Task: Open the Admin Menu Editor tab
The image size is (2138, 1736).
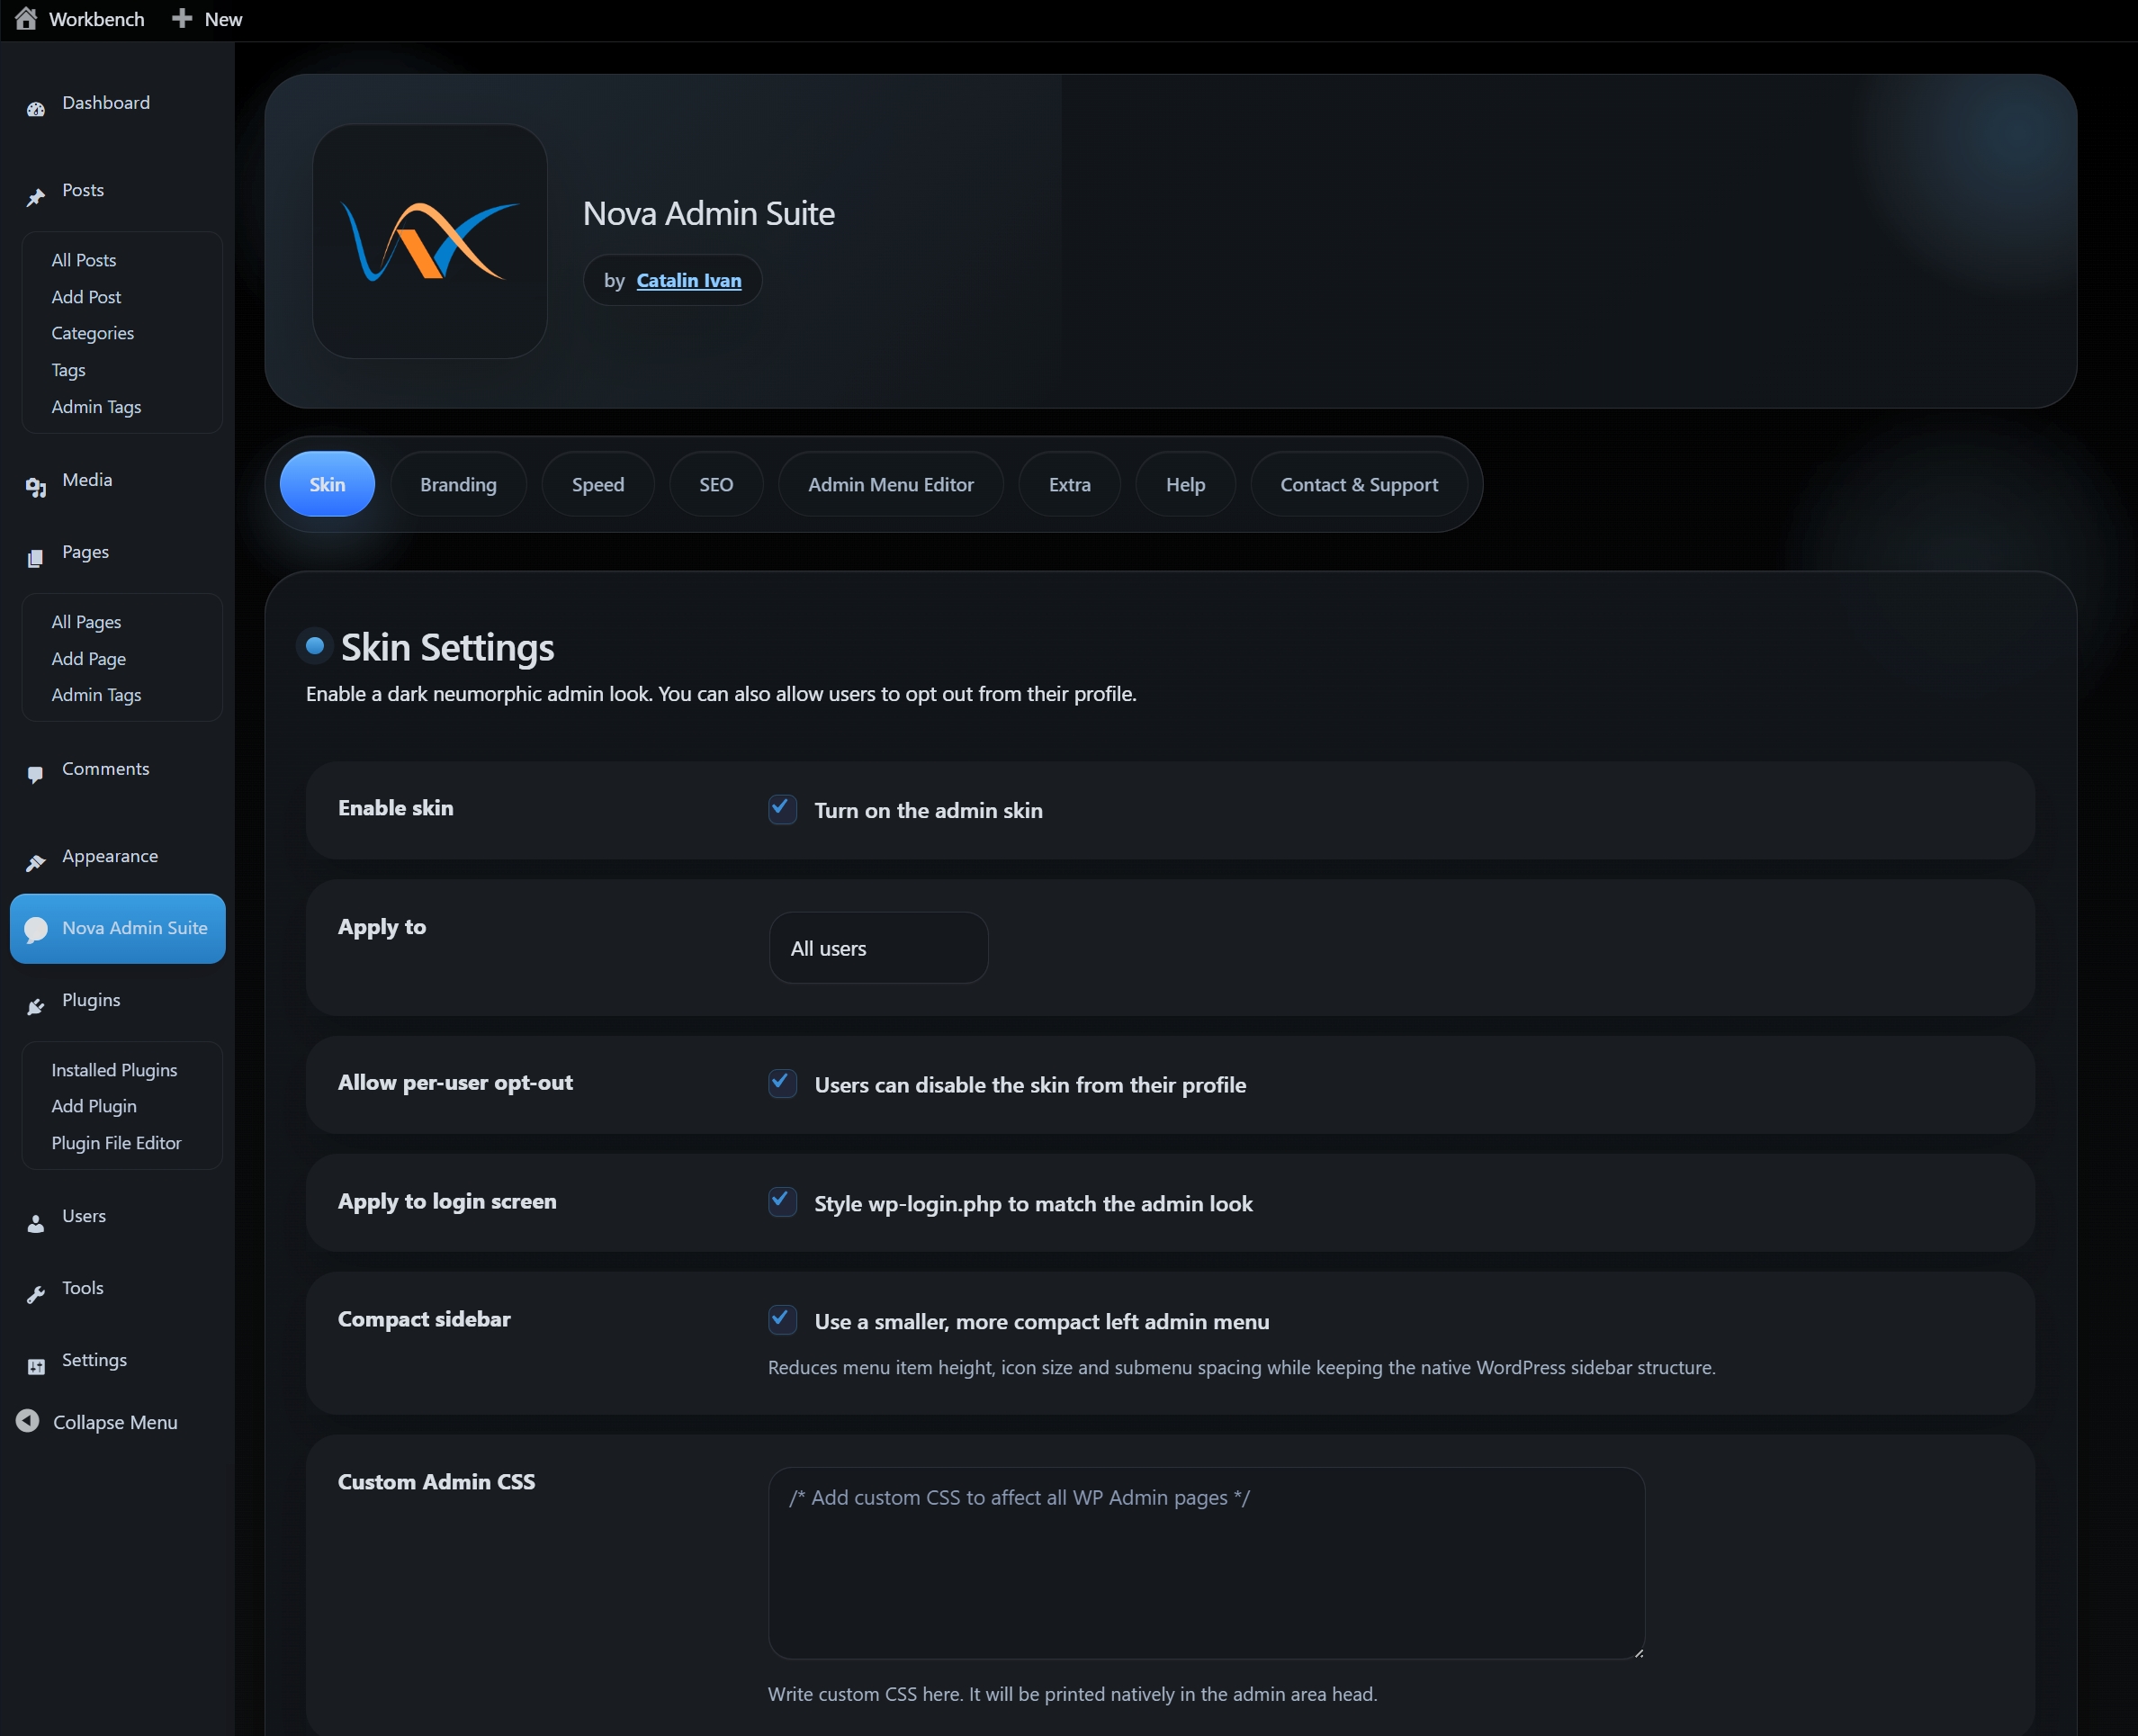Action: pos(890,483)
